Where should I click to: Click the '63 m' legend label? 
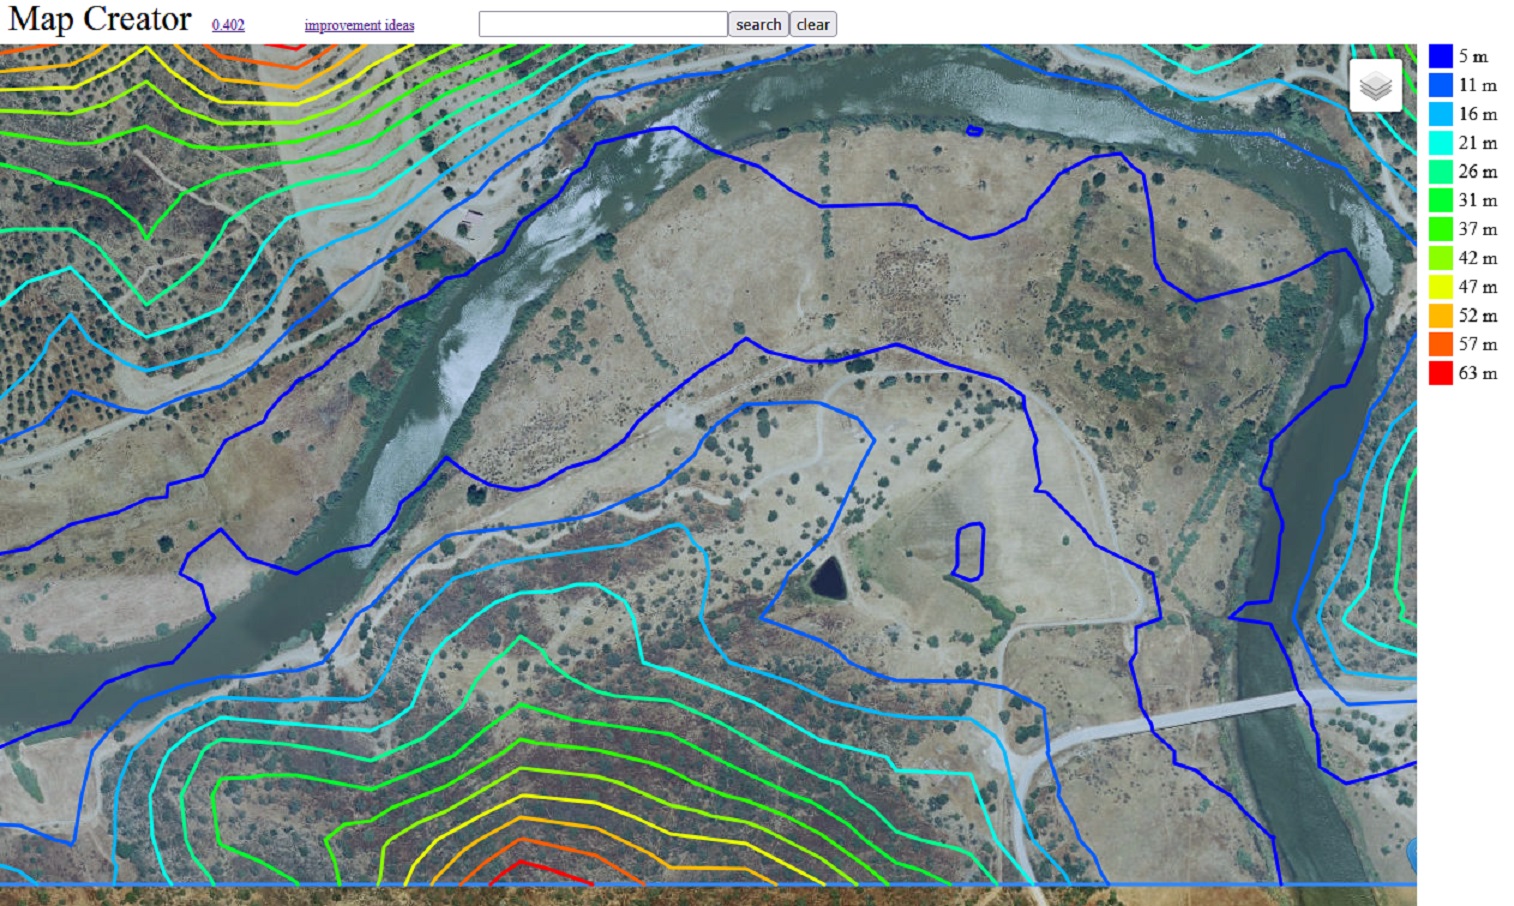[1478, 373]
